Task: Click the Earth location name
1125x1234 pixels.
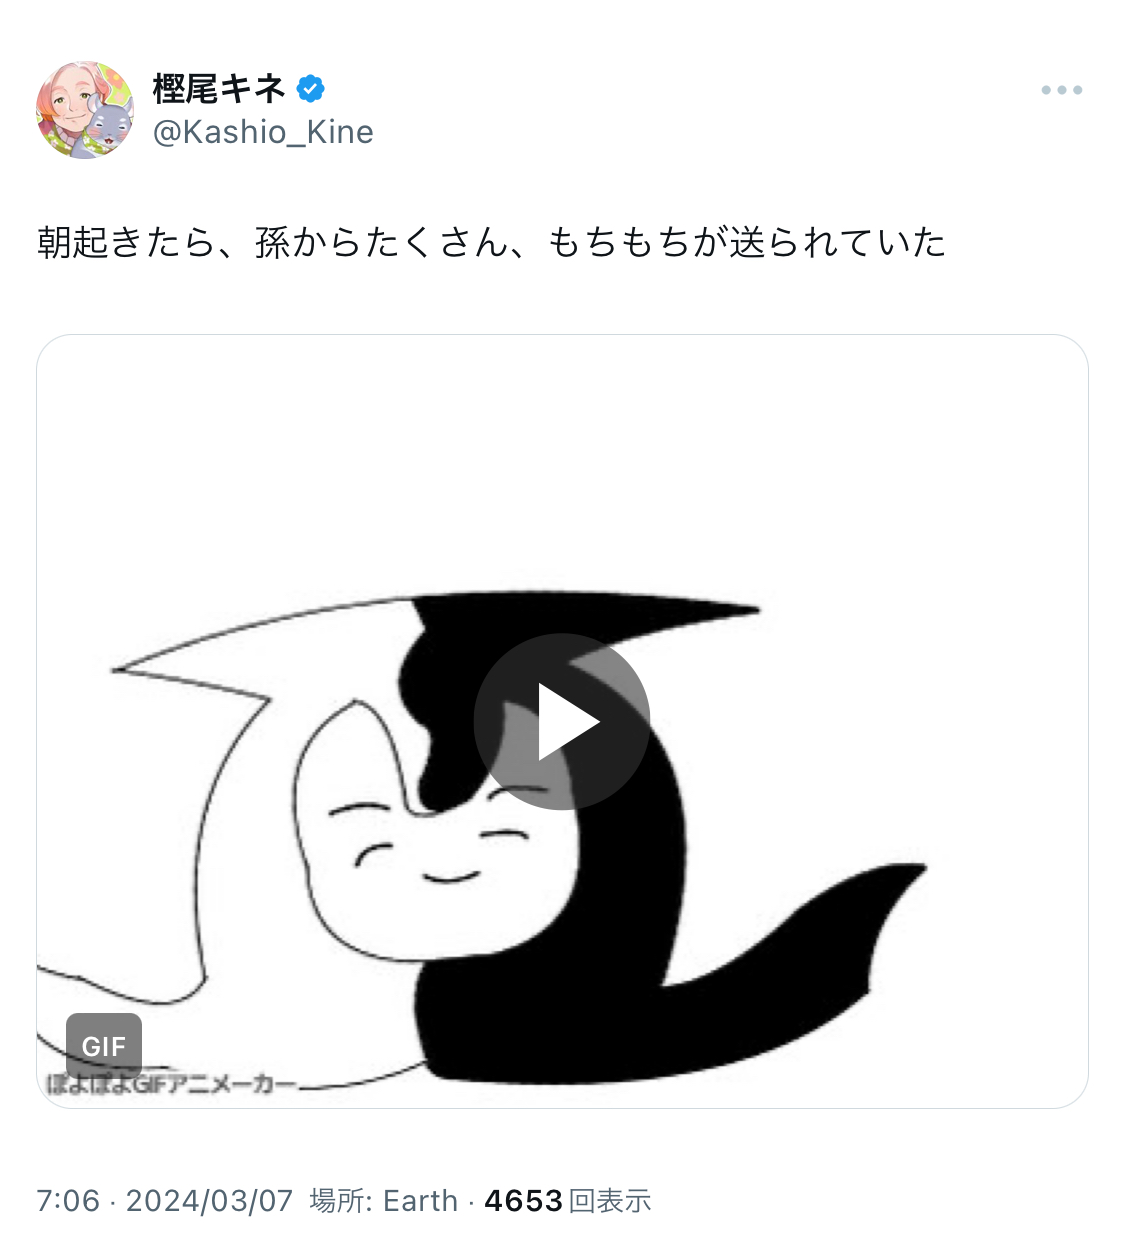Action: coord(420,1200)
